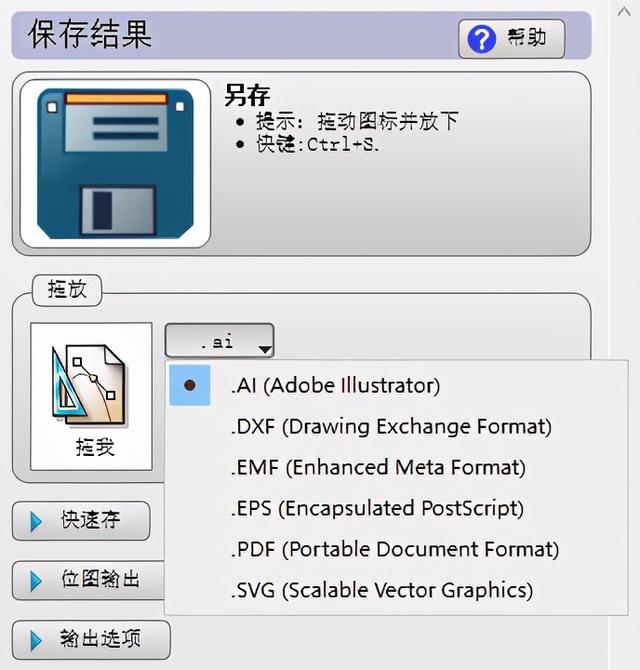This screenshot has width=640, height=670.
Task: Expand the 快速存 quick save section
Action: (81, 521)
